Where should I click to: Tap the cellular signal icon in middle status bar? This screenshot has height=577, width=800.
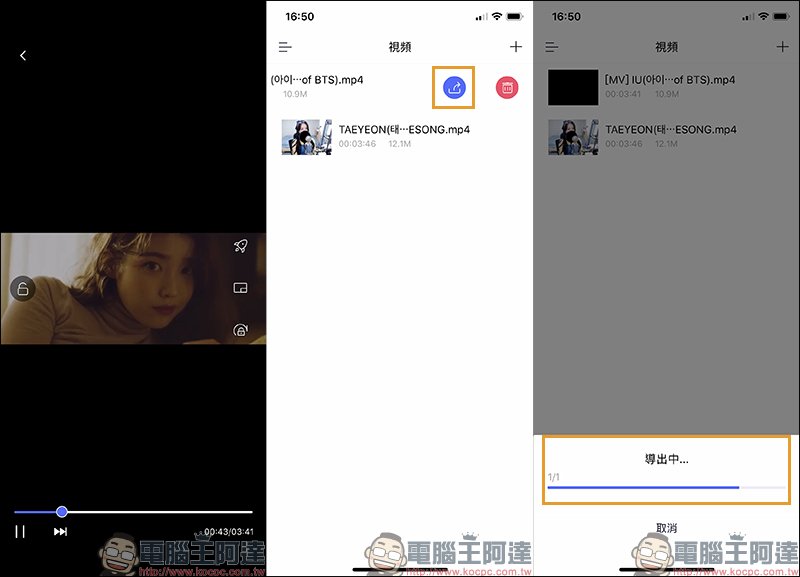point(481,17)
